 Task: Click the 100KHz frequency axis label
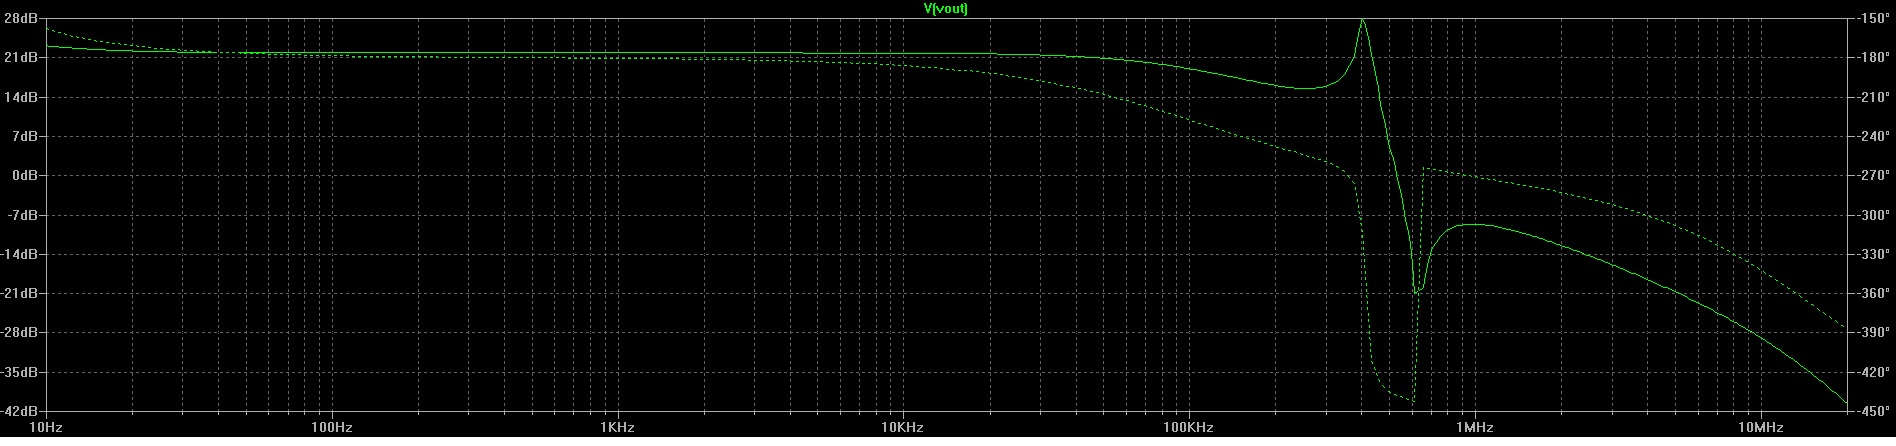click(1188, 428)
